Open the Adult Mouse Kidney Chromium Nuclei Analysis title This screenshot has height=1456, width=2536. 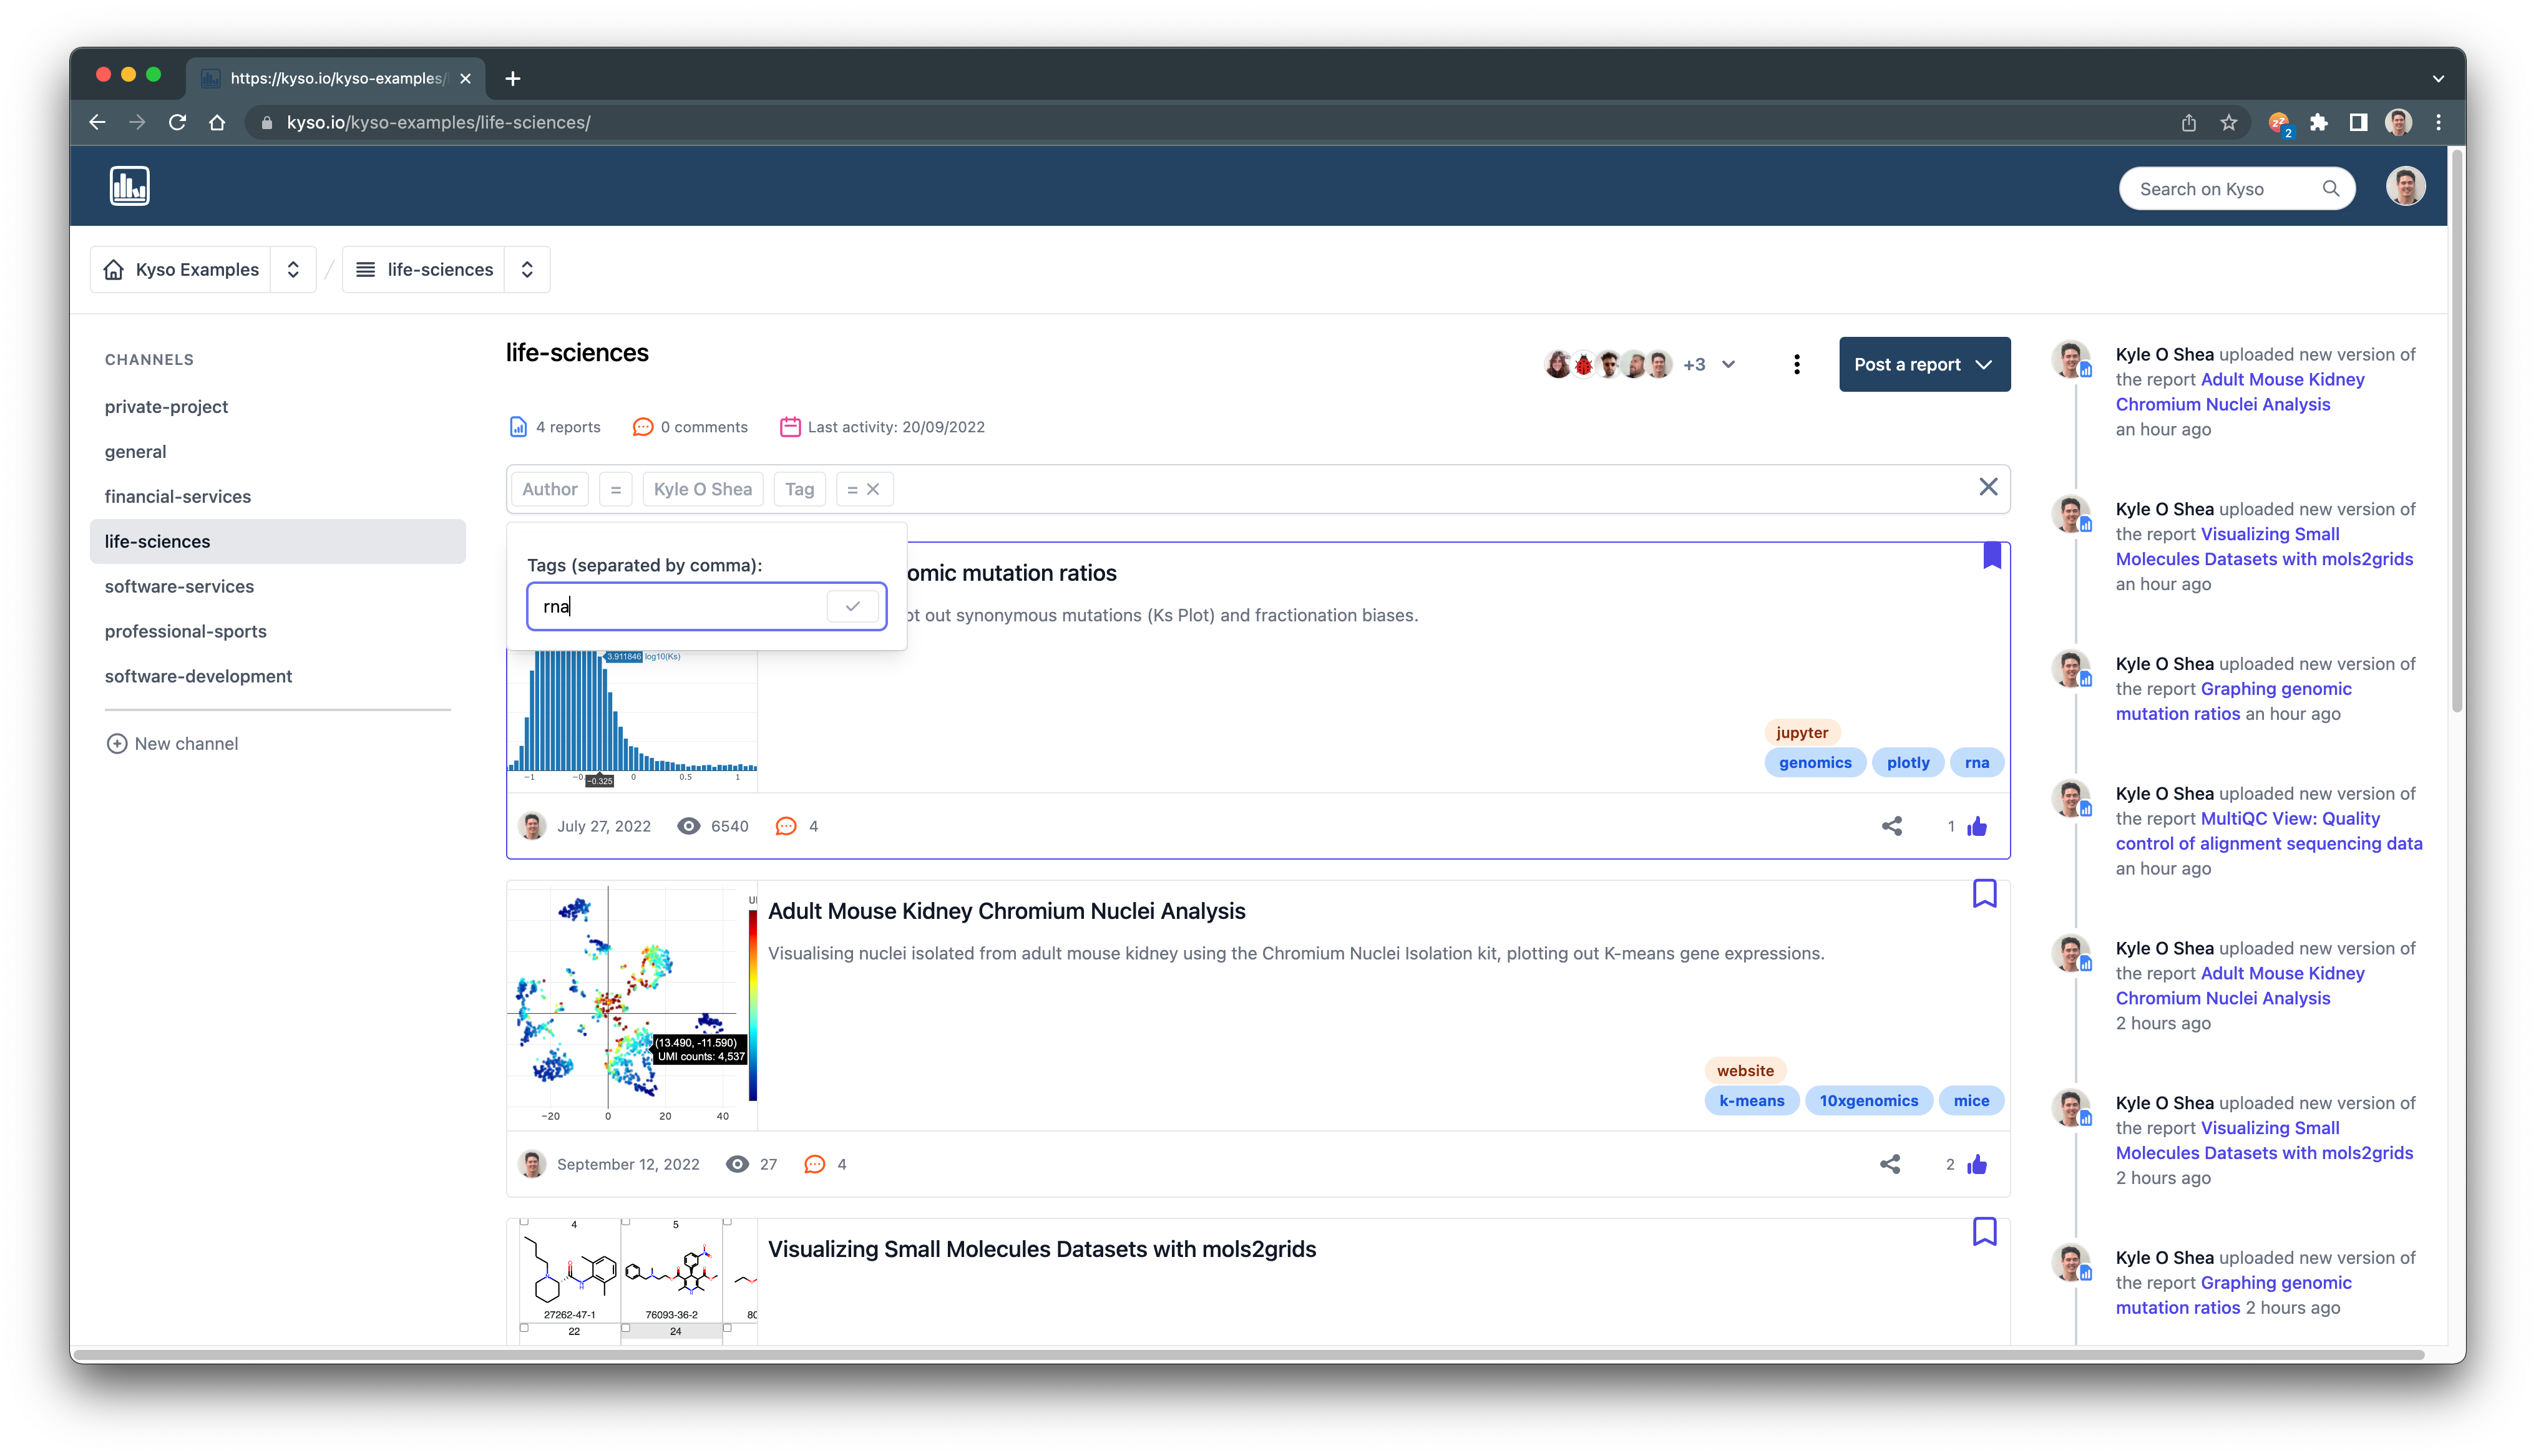point(1006,911)
